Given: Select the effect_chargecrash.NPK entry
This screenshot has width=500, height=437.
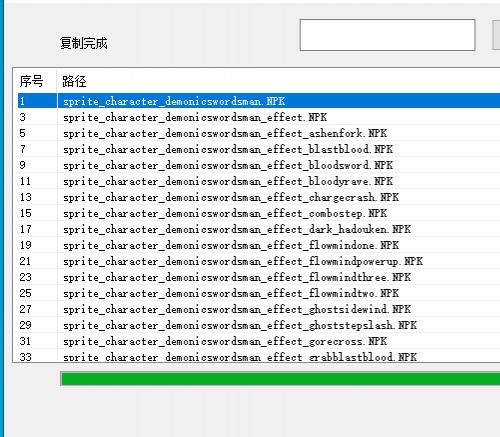Looking at the screenshot, I should point(259,197).
